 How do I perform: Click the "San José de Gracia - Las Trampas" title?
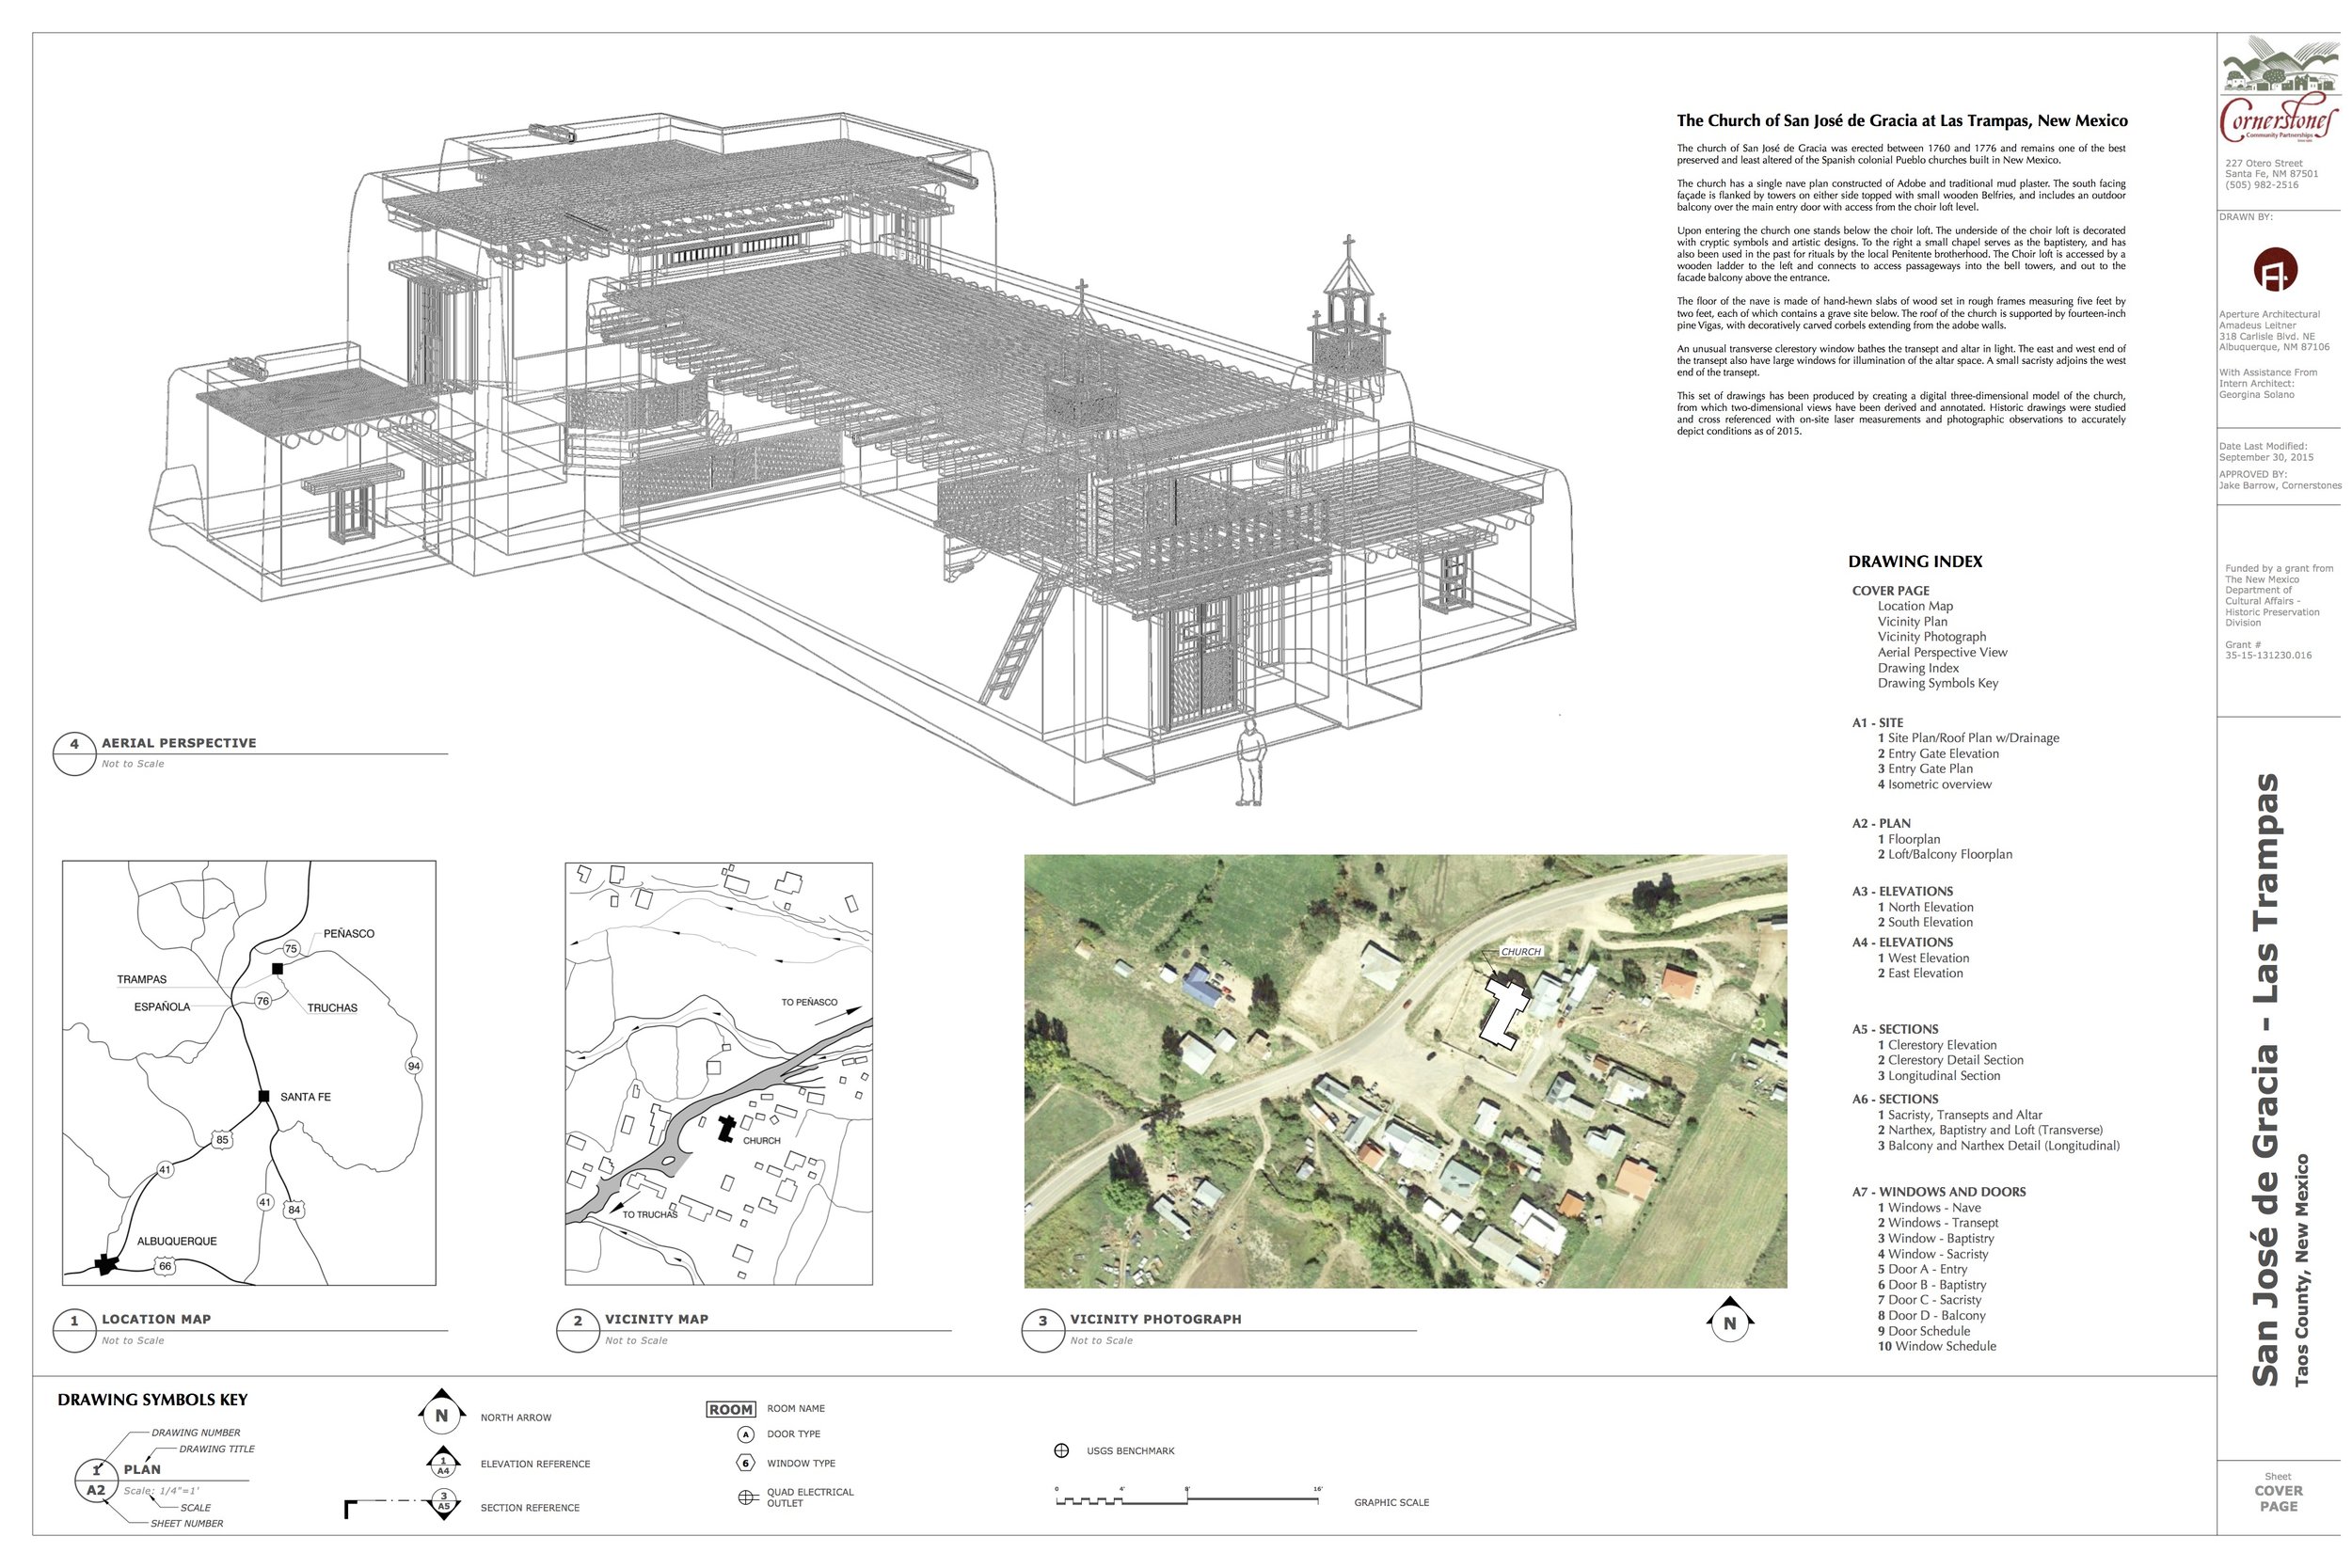pos(2265,1080)
